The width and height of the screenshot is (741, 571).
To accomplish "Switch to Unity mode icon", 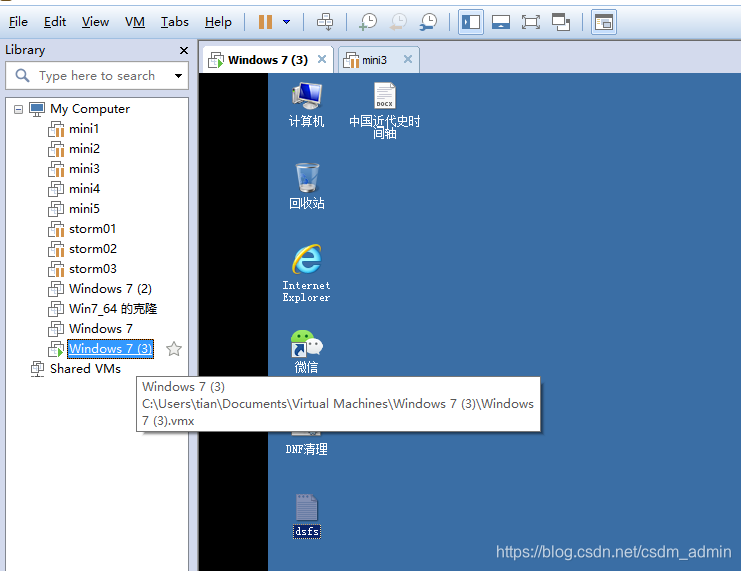I will pyautogui.click(x=561, y=22).
